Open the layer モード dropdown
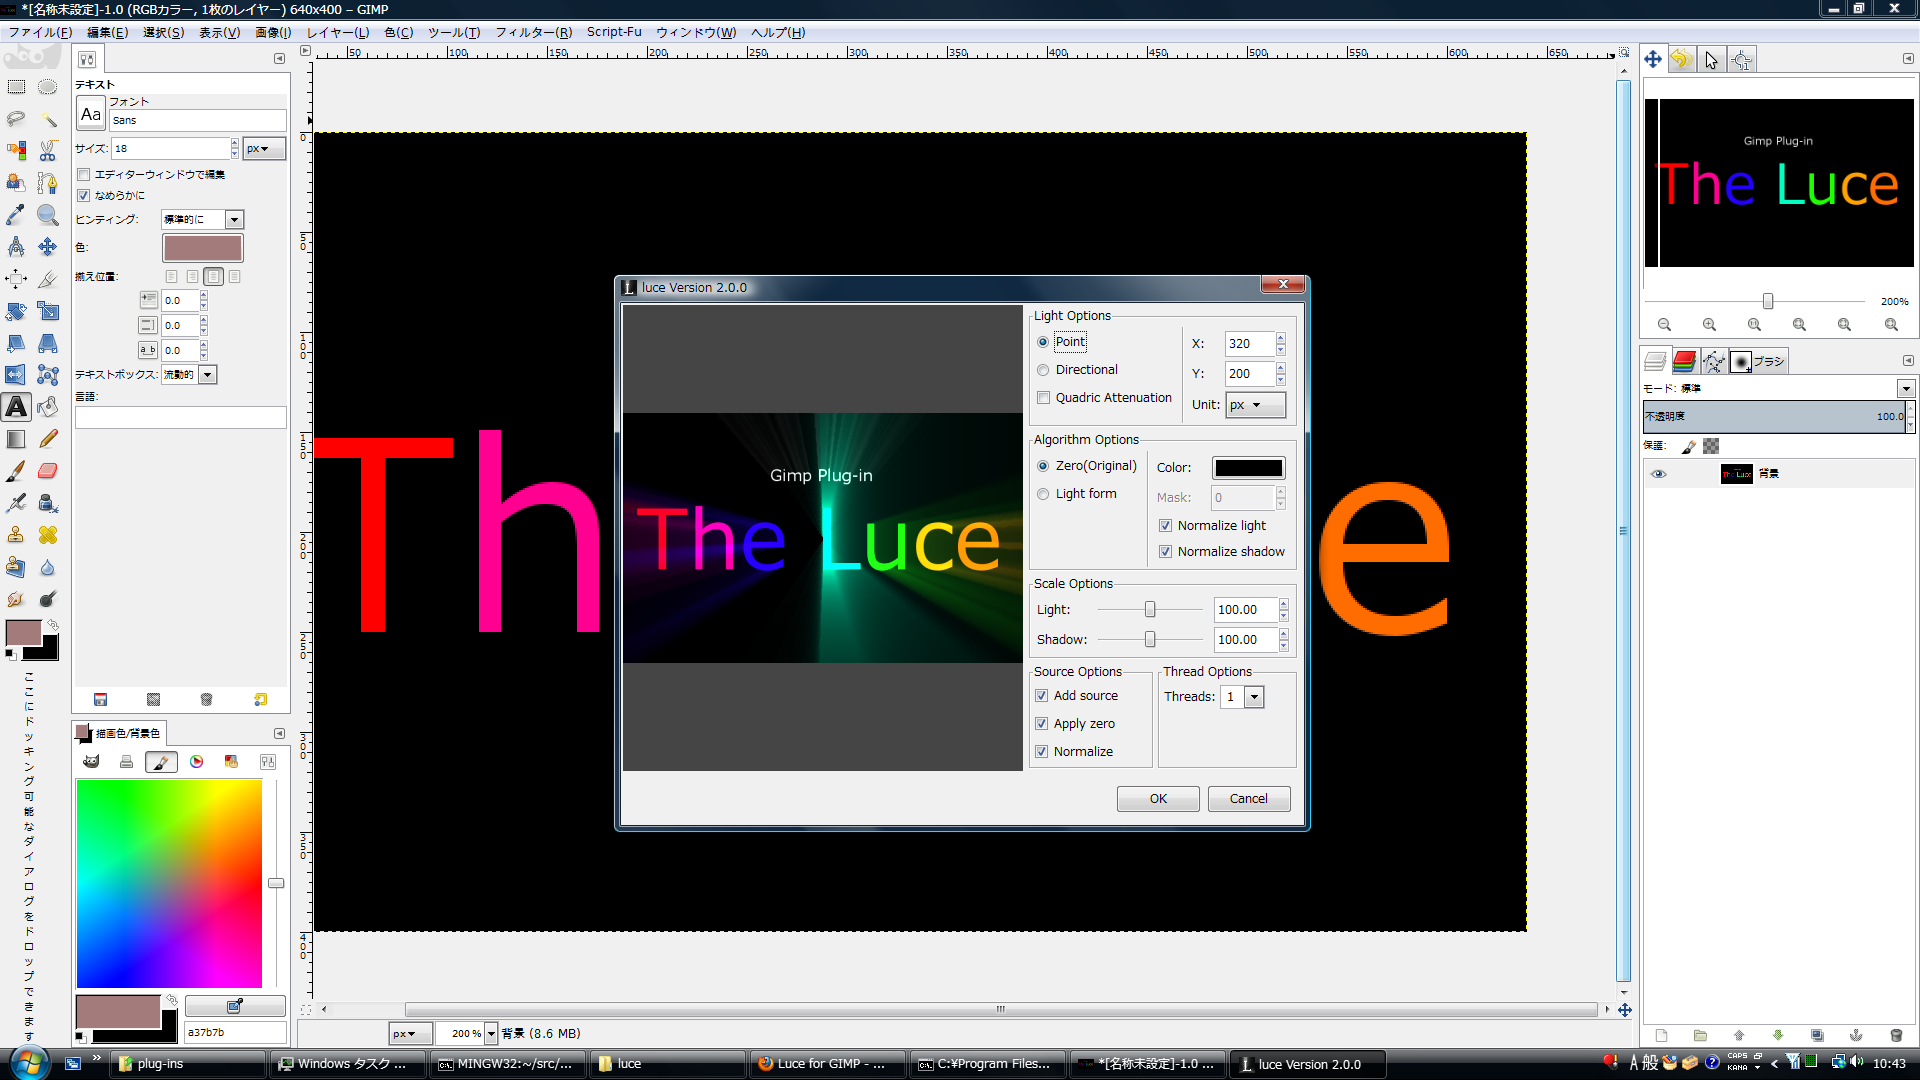 click(1906, 389)
